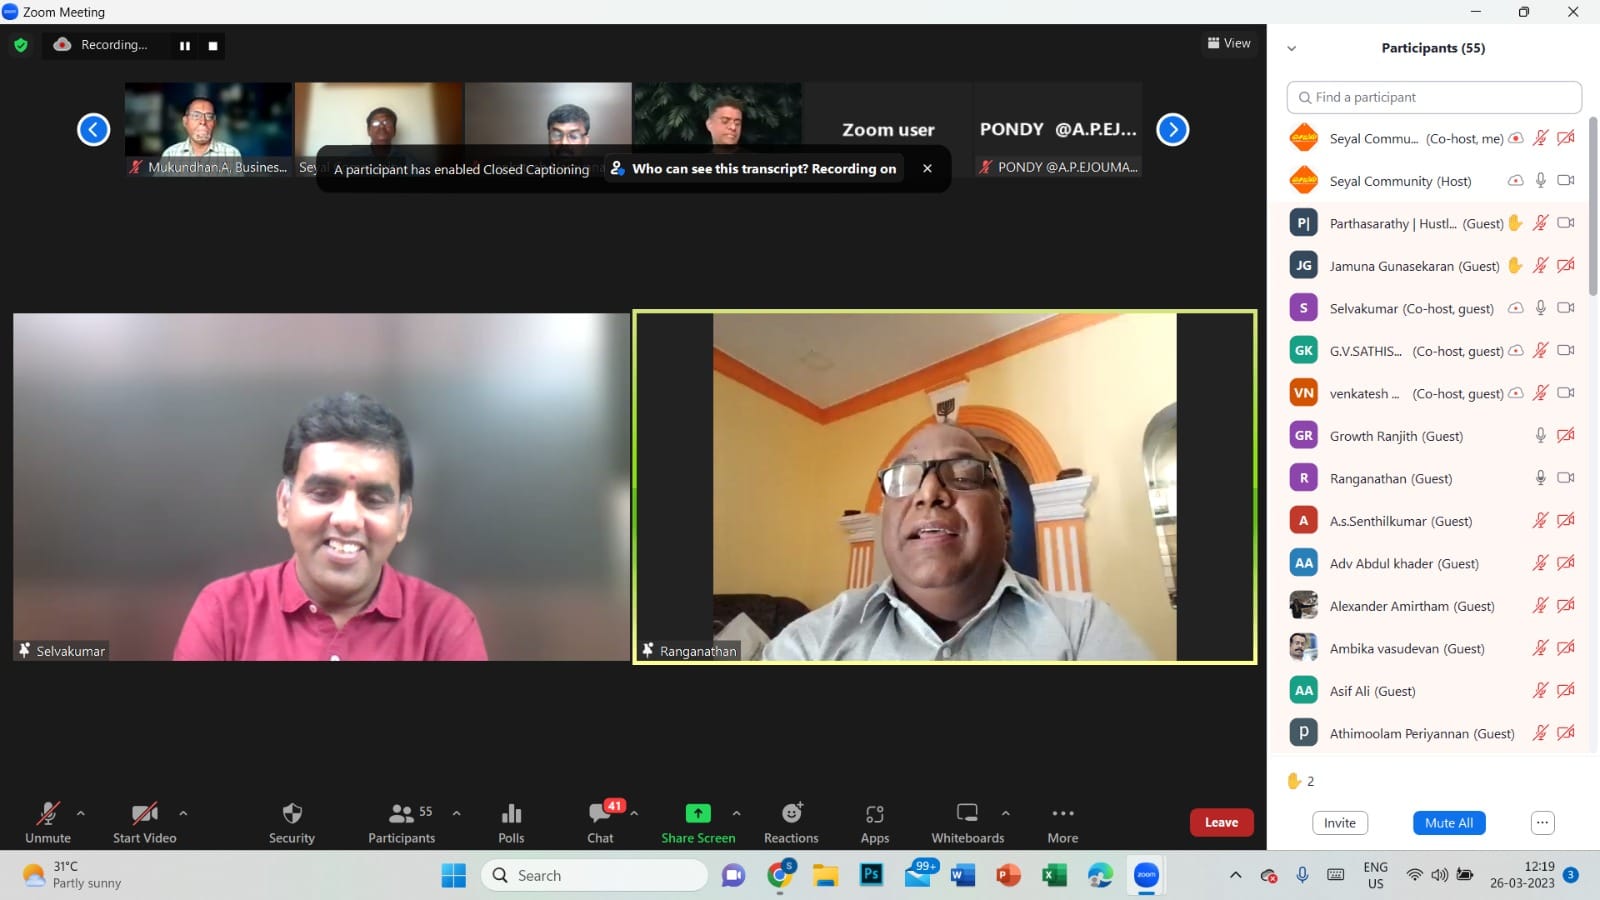Image resolution: width=1600 pixels, height=900 pixels.
Task: Click the Find a participant search field
Action: pyautogui.click(x=1434, y=97)
